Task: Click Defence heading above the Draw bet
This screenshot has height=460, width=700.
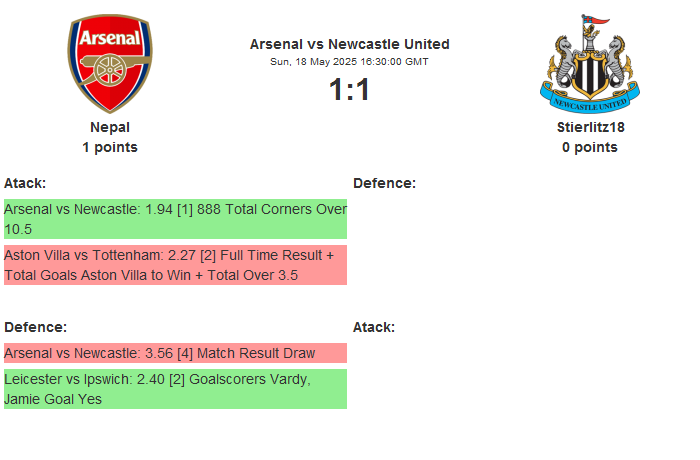Action: coord(35,327)
